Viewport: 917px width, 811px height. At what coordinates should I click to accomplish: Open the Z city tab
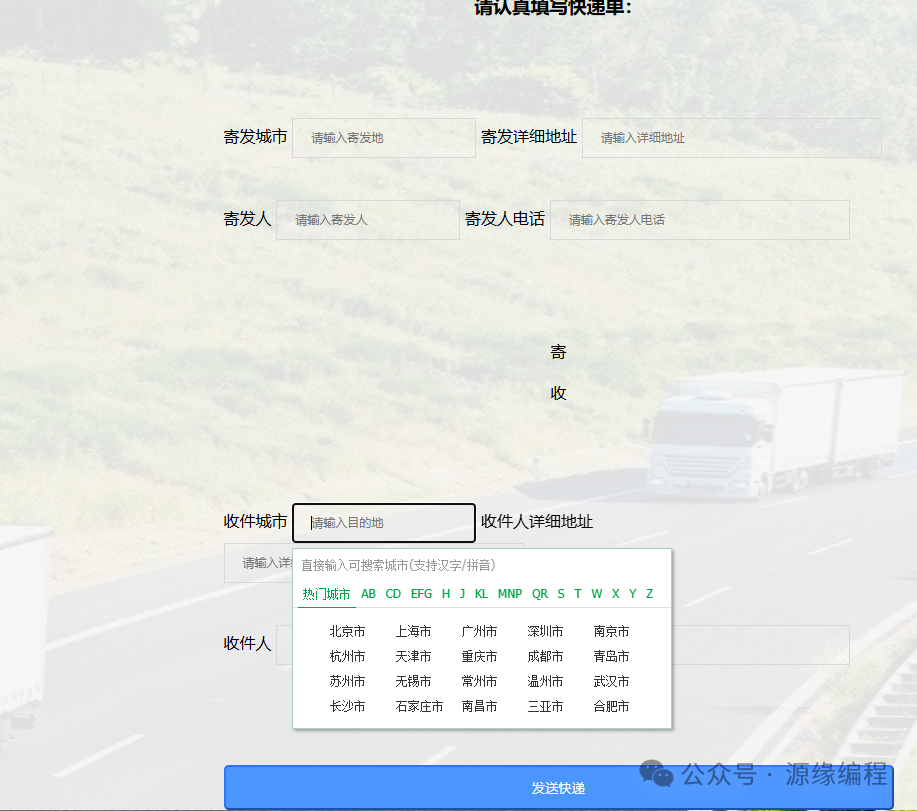click(649, 594)
